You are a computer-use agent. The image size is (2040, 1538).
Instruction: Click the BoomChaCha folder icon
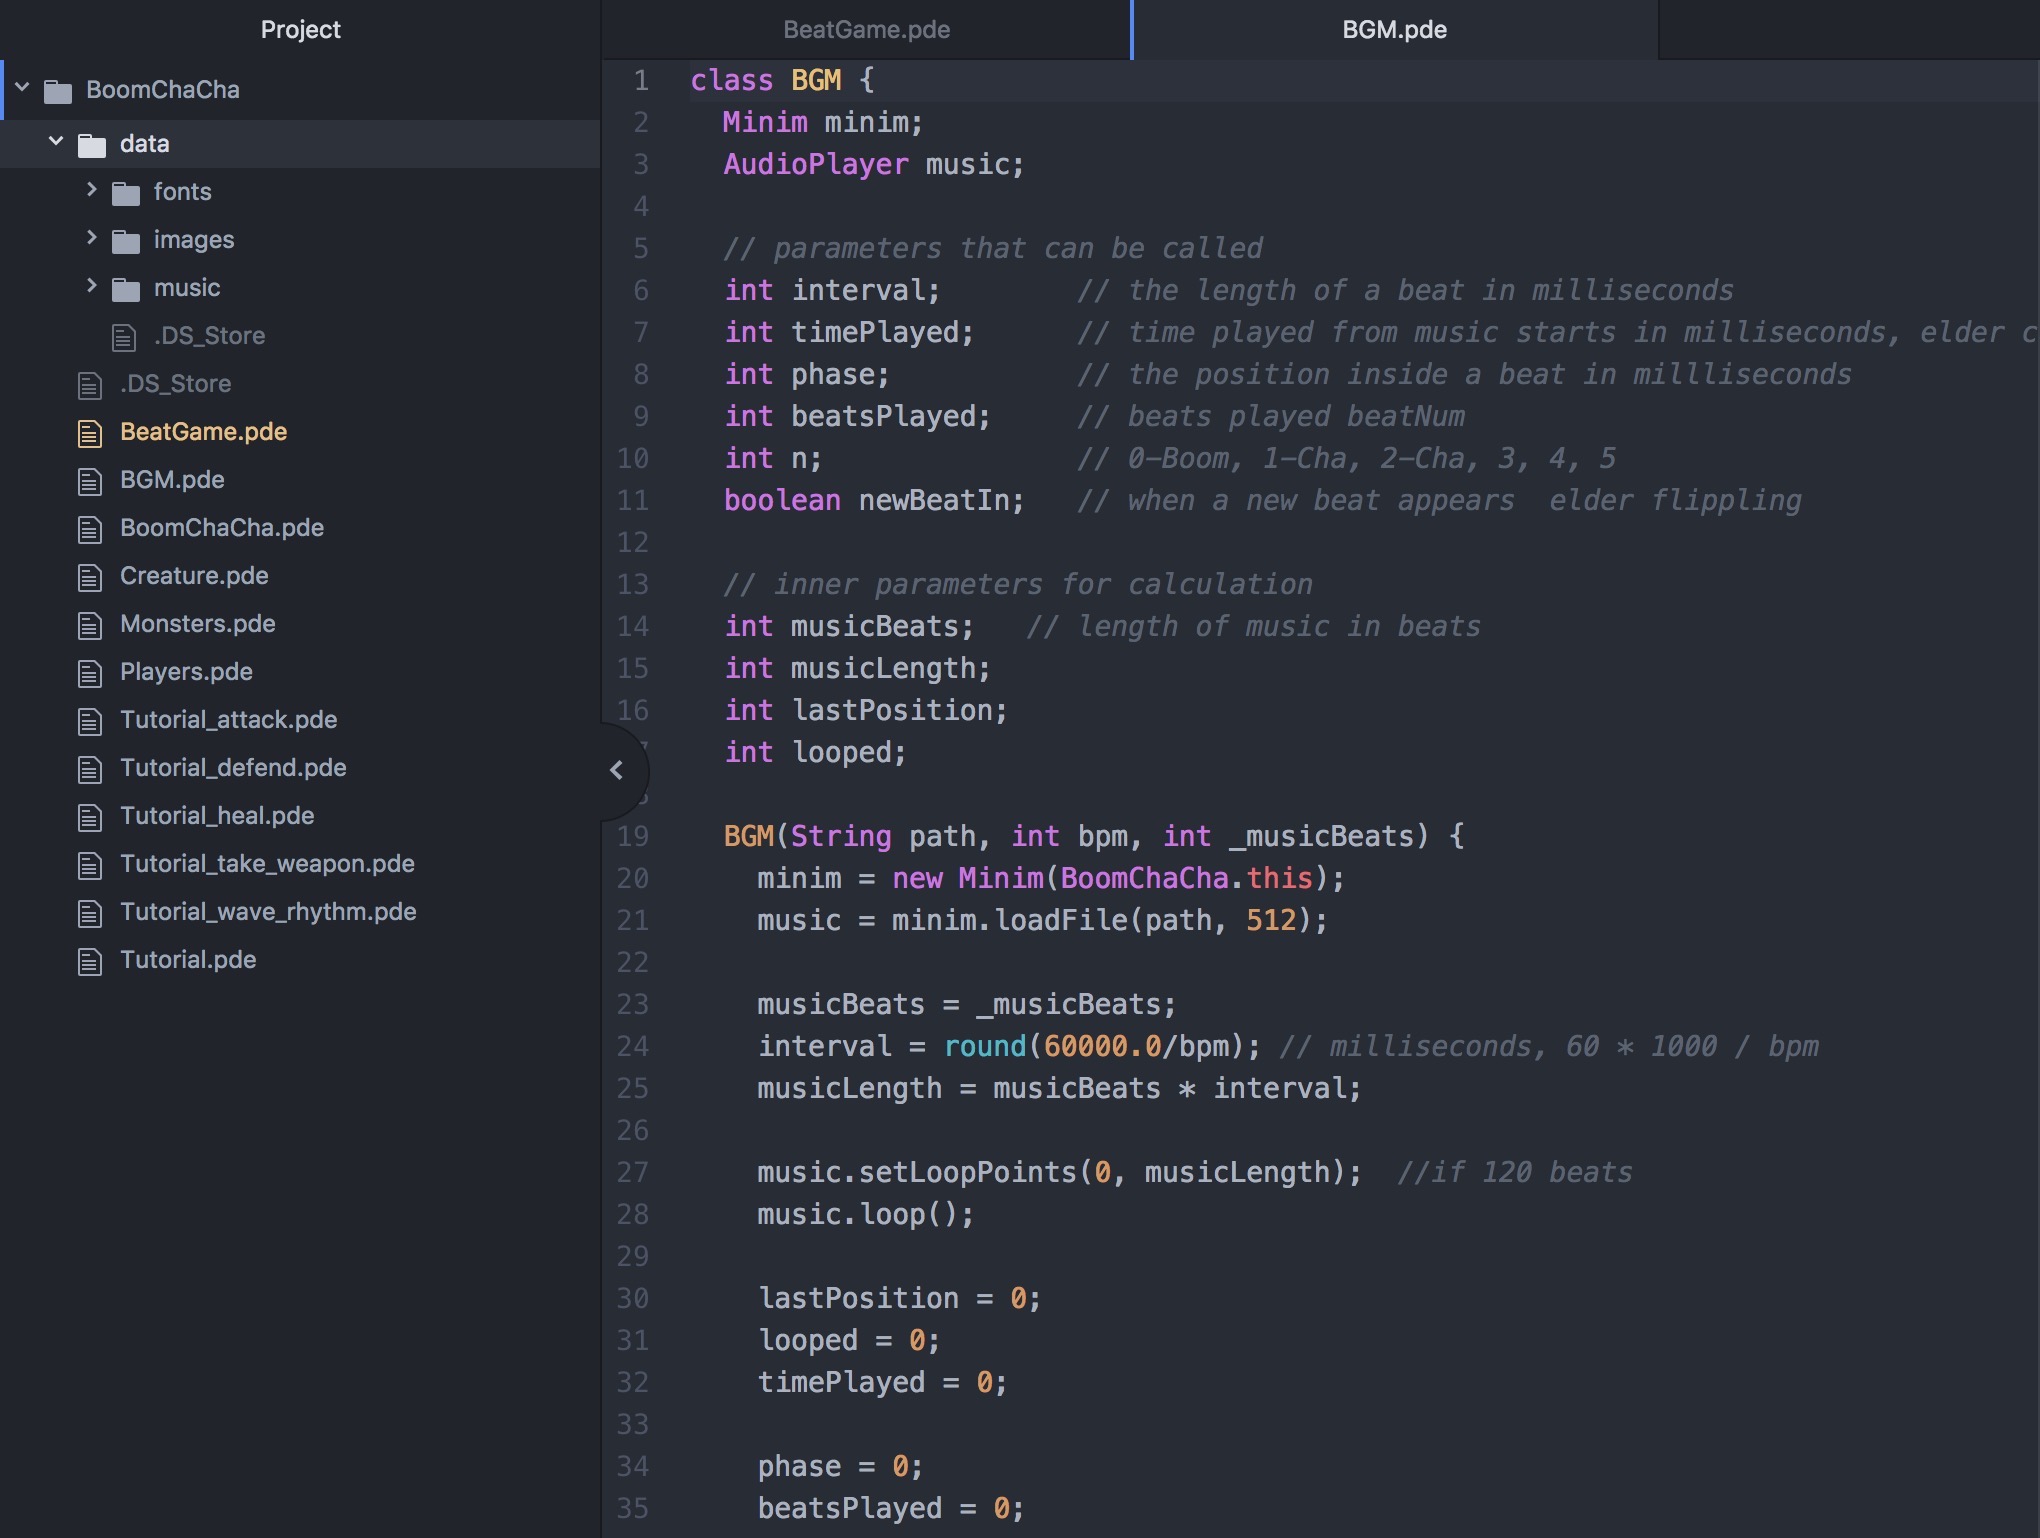click(x=58, y=91)
